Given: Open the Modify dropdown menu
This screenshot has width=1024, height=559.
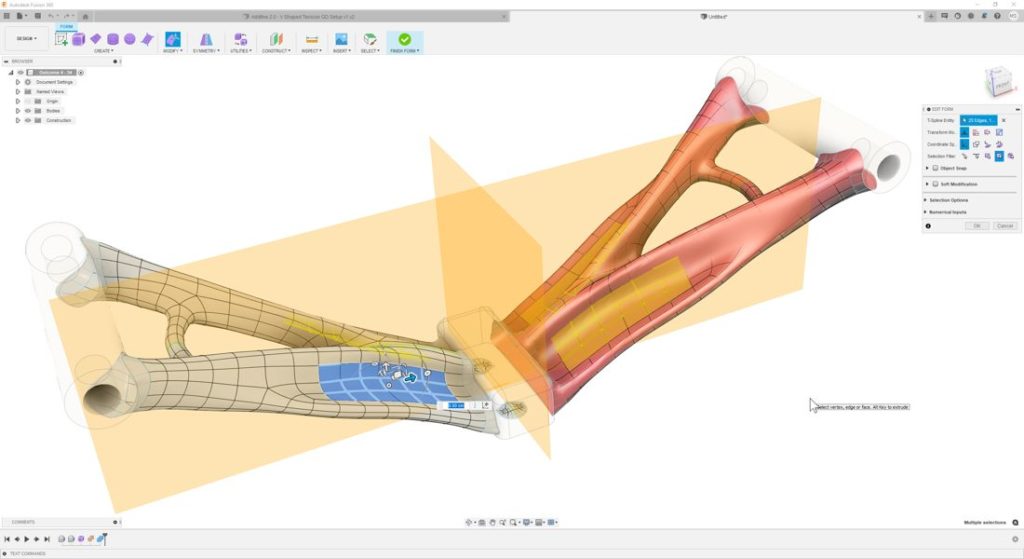Looking at the screenshot, I should (x=172, y=51).
